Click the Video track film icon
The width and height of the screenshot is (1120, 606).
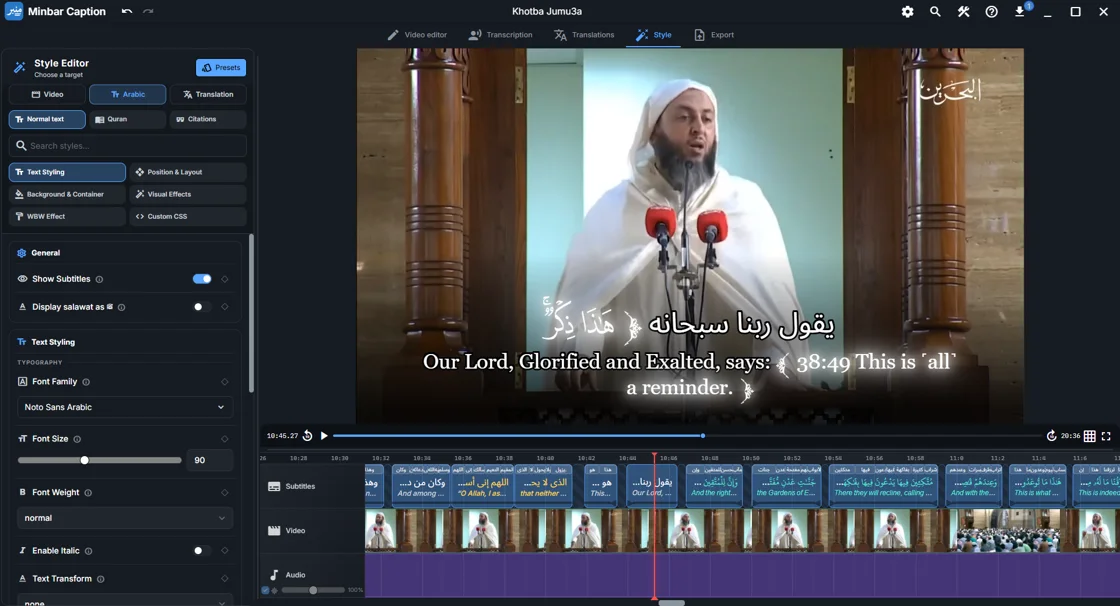tap(274, 530)
